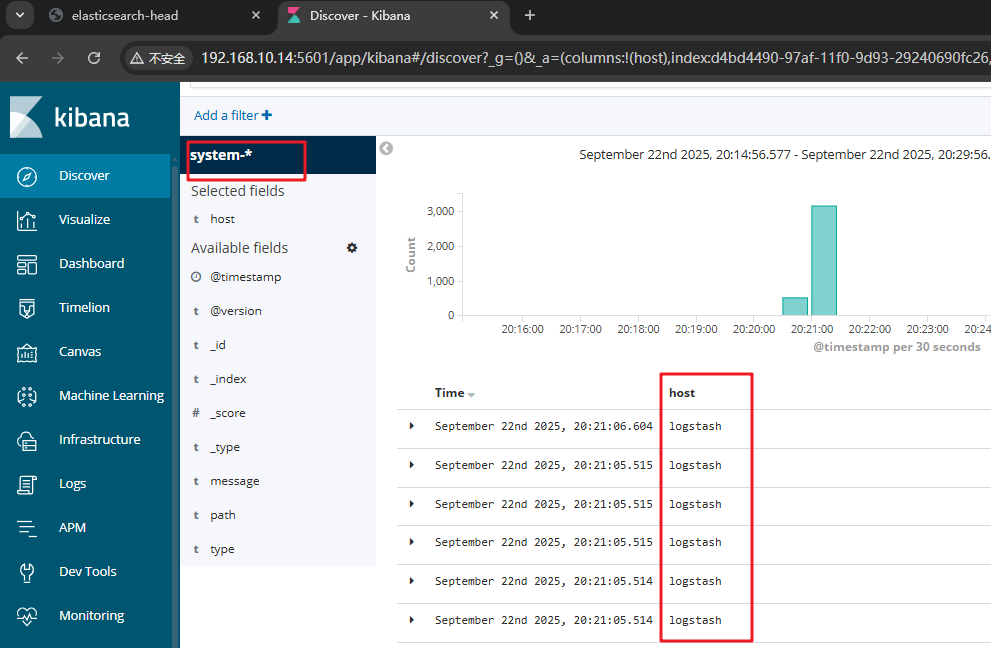This screenshot has height=648, width=991.
Task: Reload the page
Action: tap(94, 58)
